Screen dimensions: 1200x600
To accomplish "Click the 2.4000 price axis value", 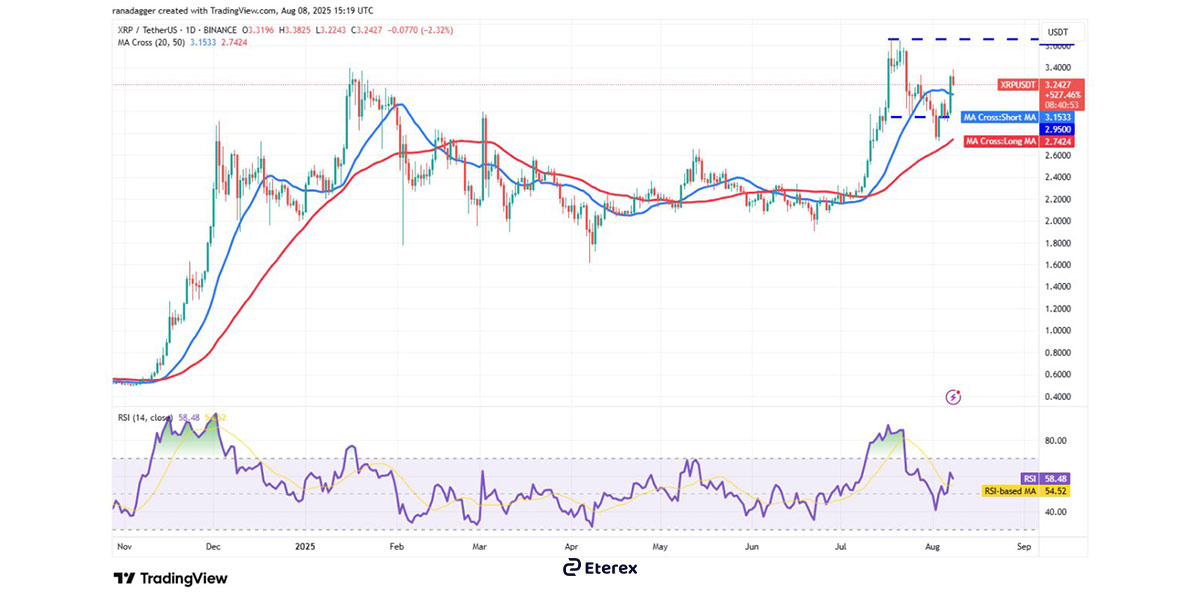I will [1057, 177].
